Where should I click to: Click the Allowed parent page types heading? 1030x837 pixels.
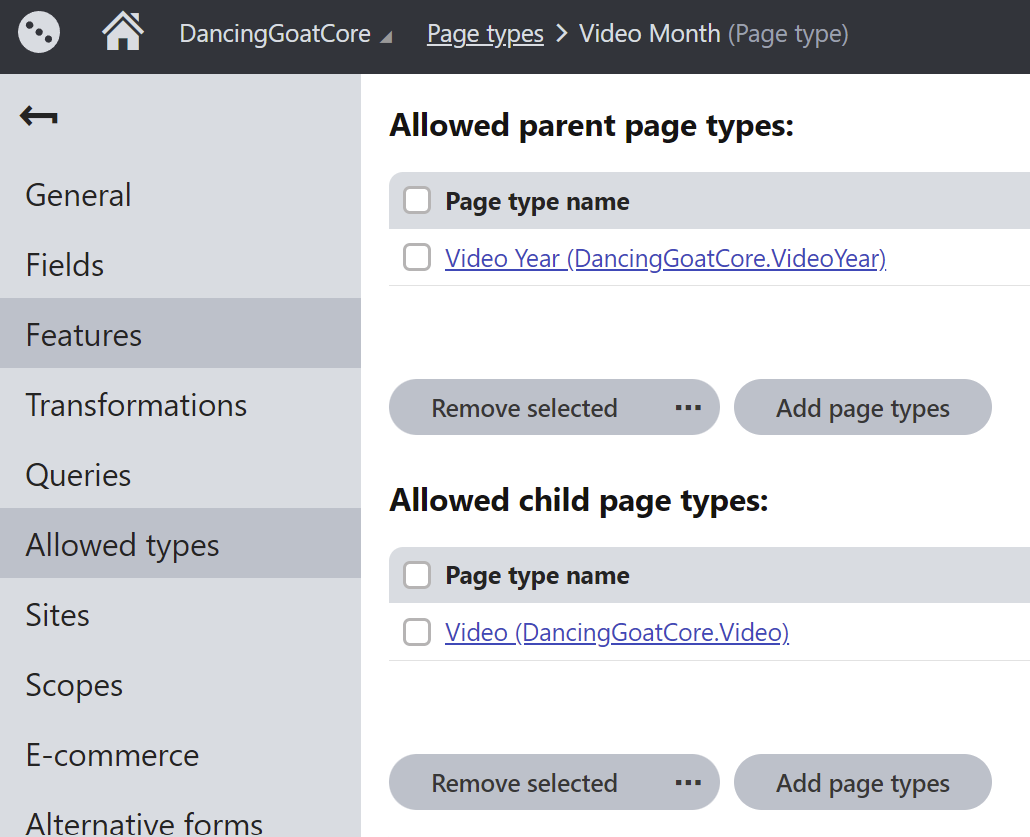click(x=591, y=125)
